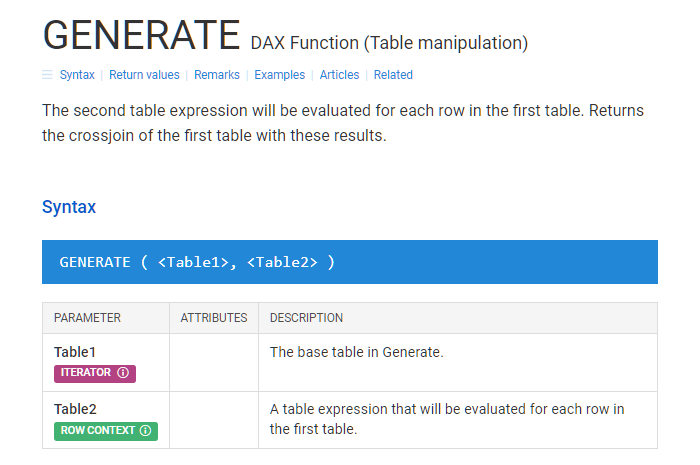Click the ROW CONTEXT badge under Table2
Viewport: 700px width, 465px height.
(106, 431)
